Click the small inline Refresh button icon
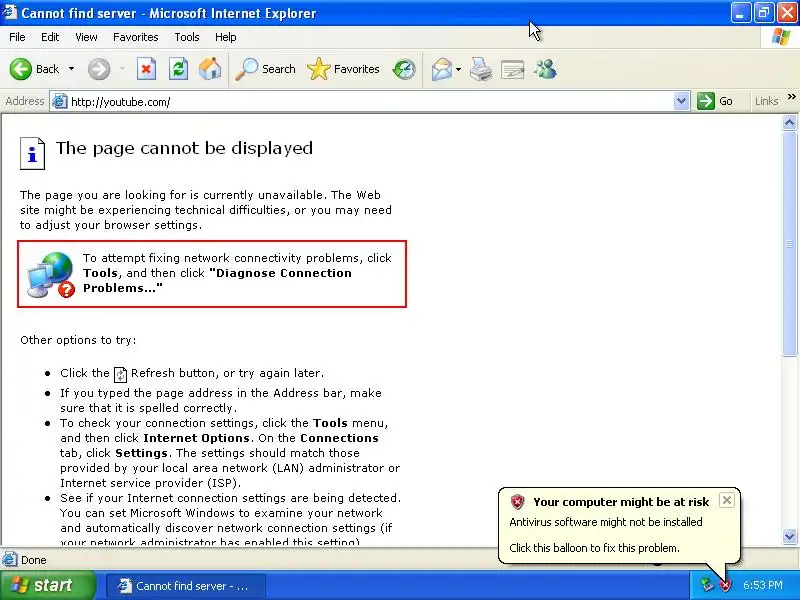800x600 pixels. 120,374
